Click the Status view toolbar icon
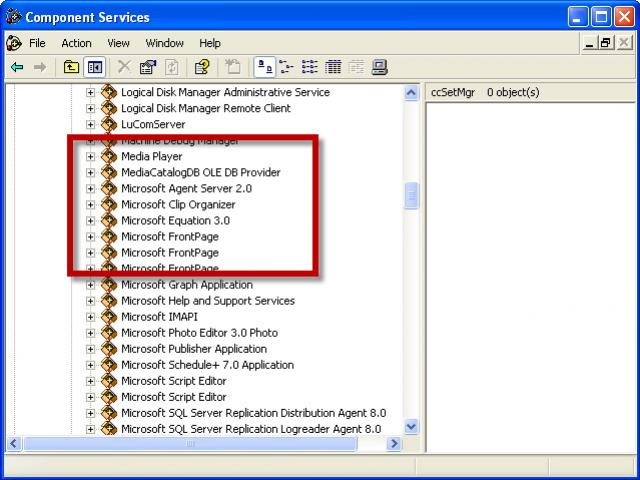The width and height of the screenshot is (640, 480). coord(356,67)
